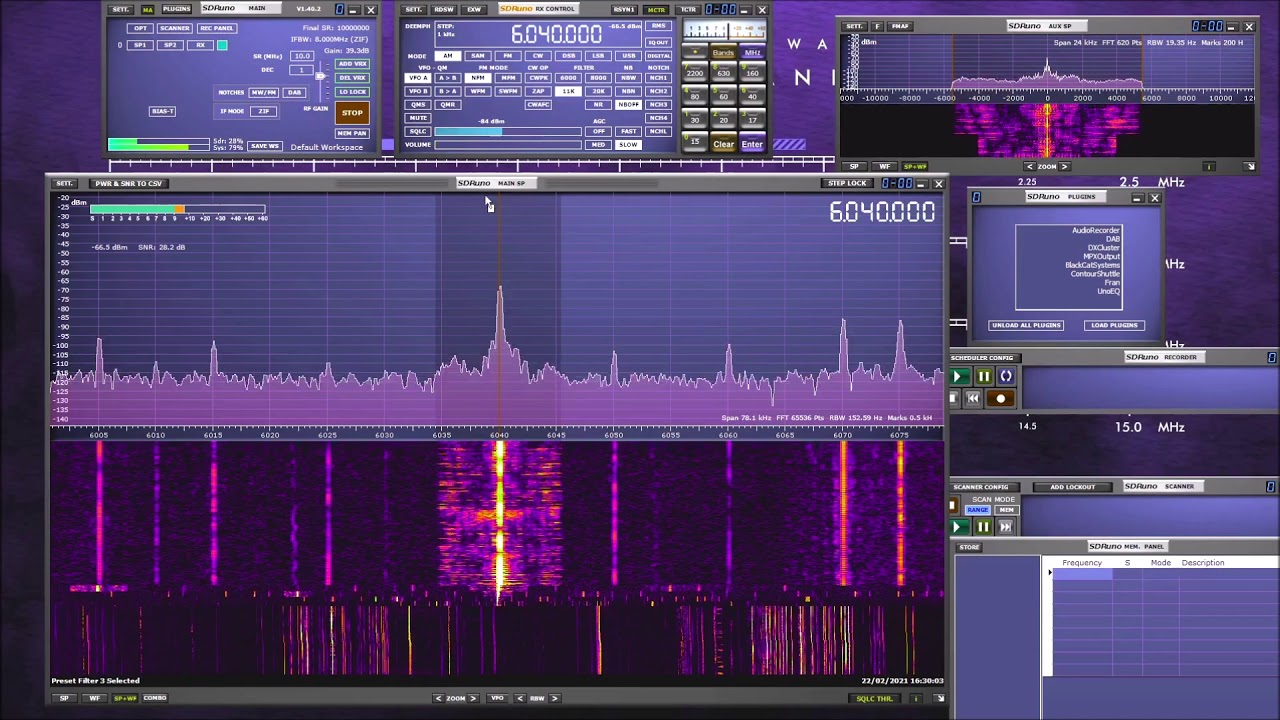Adjust the VOLUME slider bar
Screen dimensions: 1280x720
(508, 145)
